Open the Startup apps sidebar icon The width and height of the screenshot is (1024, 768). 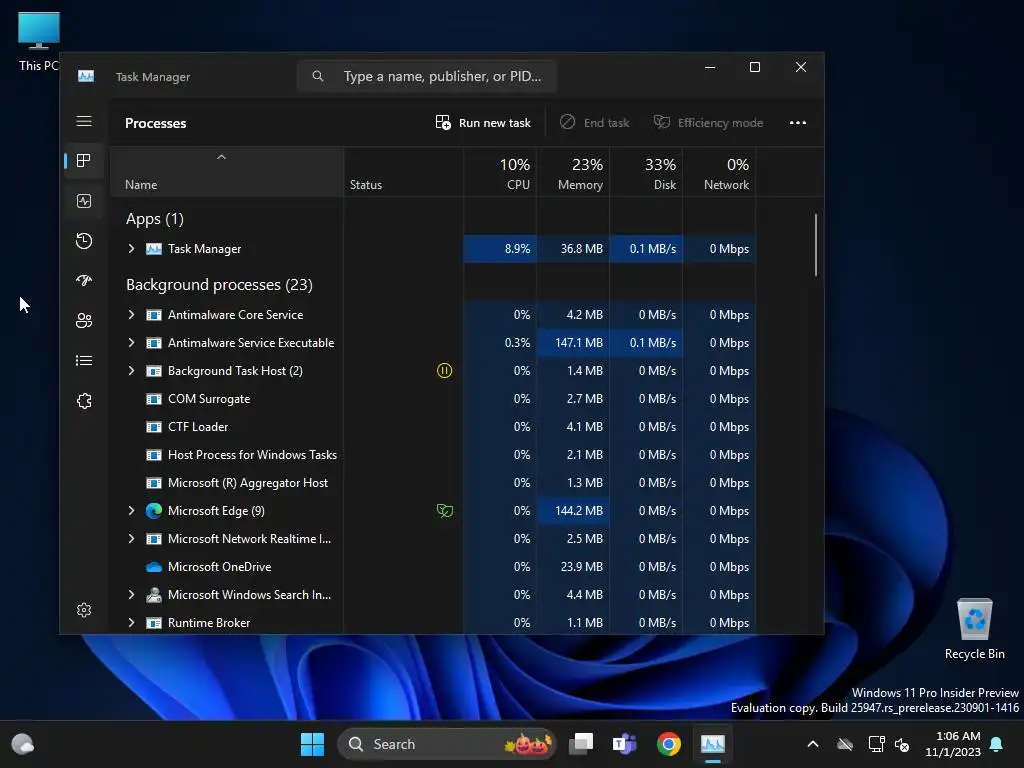click(84, 281)
